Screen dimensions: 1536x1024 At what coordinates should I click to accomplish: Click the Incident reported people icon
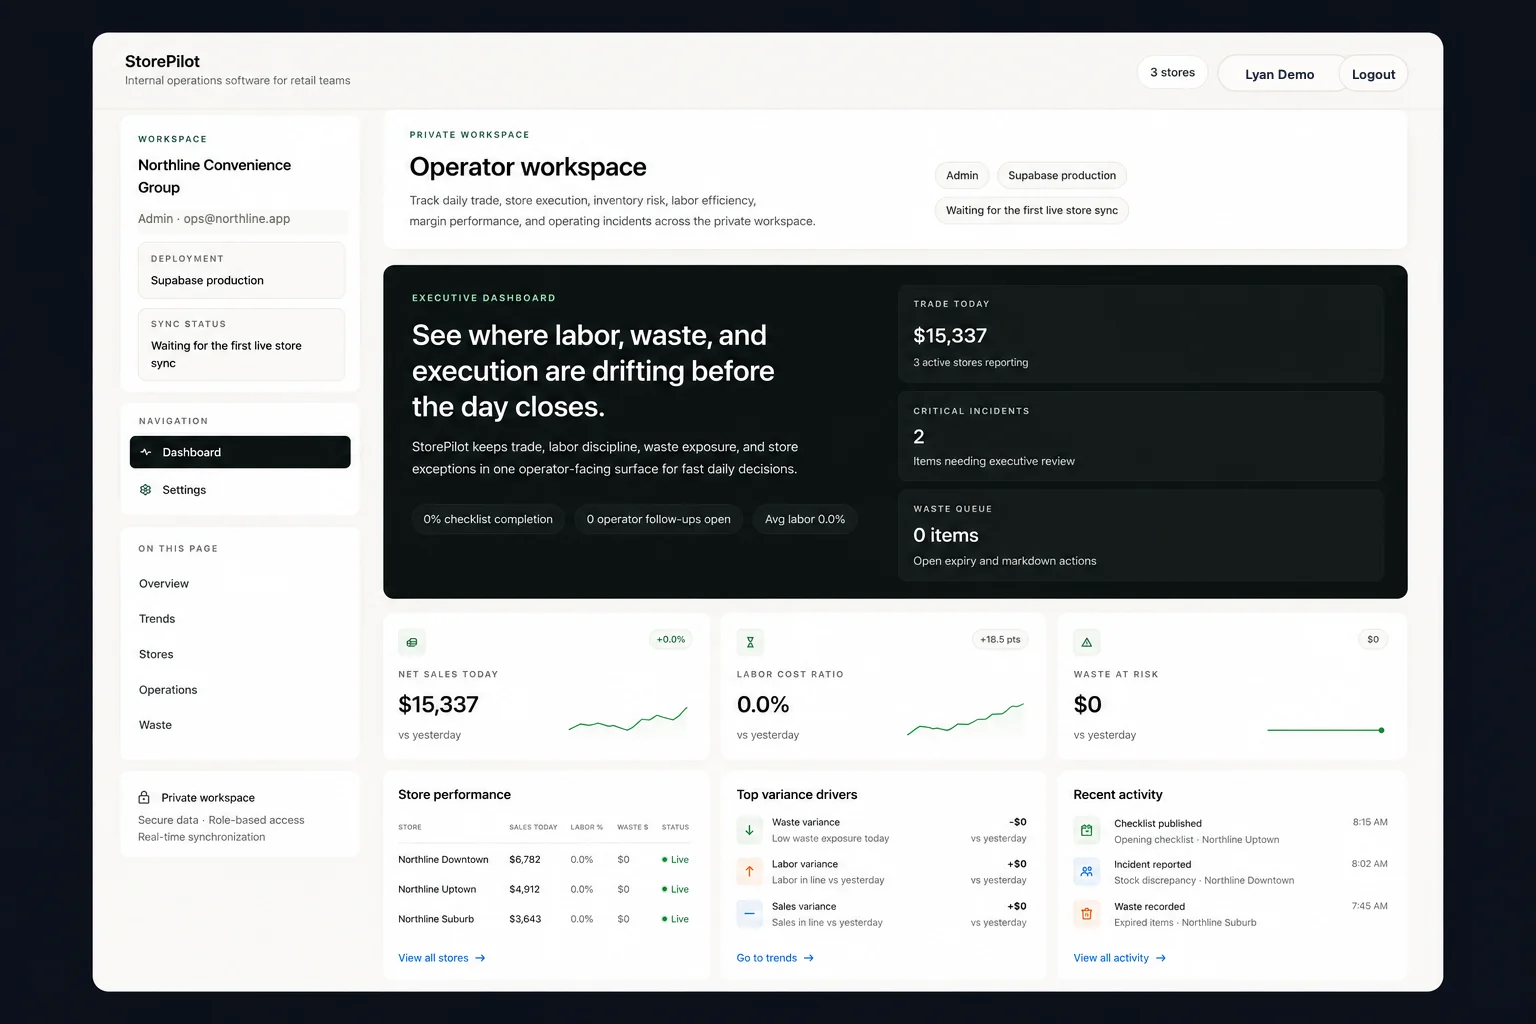(x=1087, y=872)
